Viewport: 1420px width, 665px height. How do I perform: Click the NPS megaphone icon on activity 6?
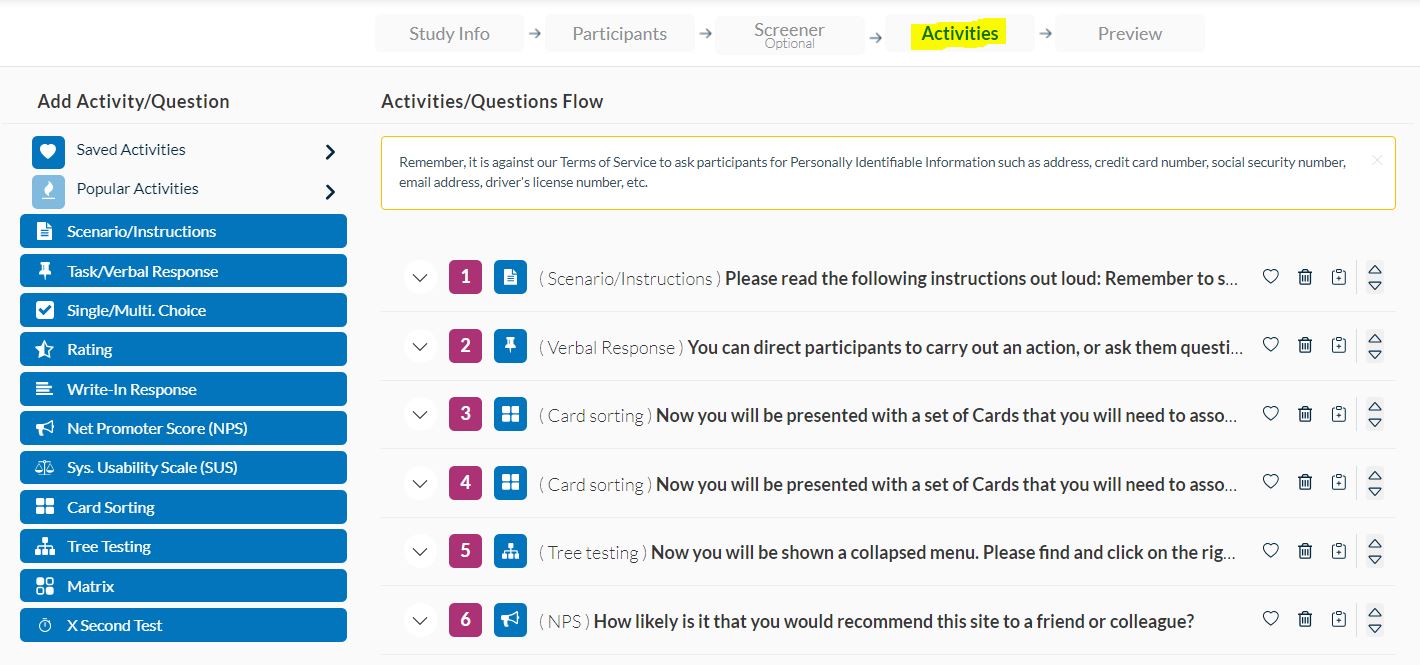(510, 620)
